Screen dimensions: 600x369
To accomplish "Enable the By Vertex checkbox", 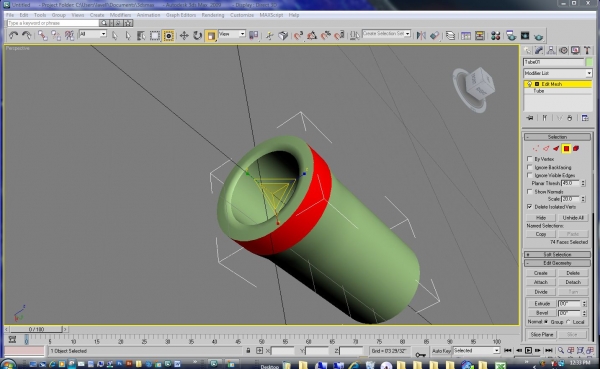I will click(x=530, y=158).
